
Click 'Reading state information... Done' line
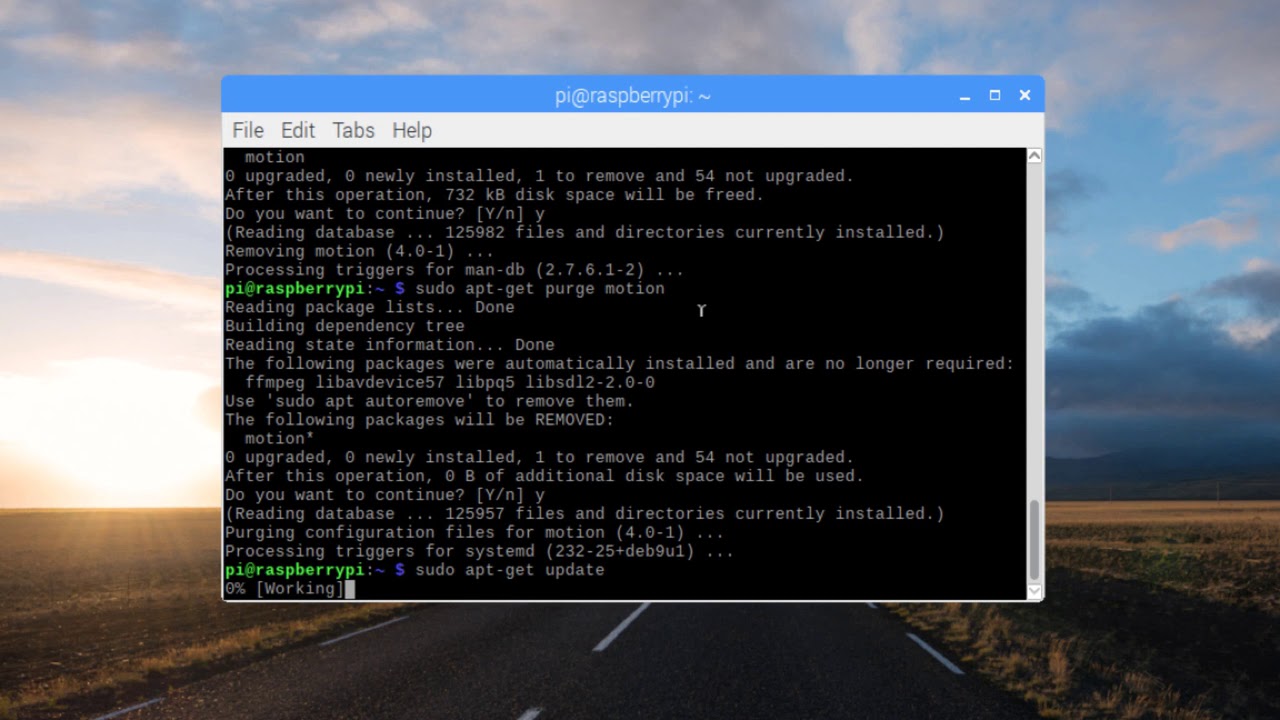pyautogui.click(x=390, y=345)
